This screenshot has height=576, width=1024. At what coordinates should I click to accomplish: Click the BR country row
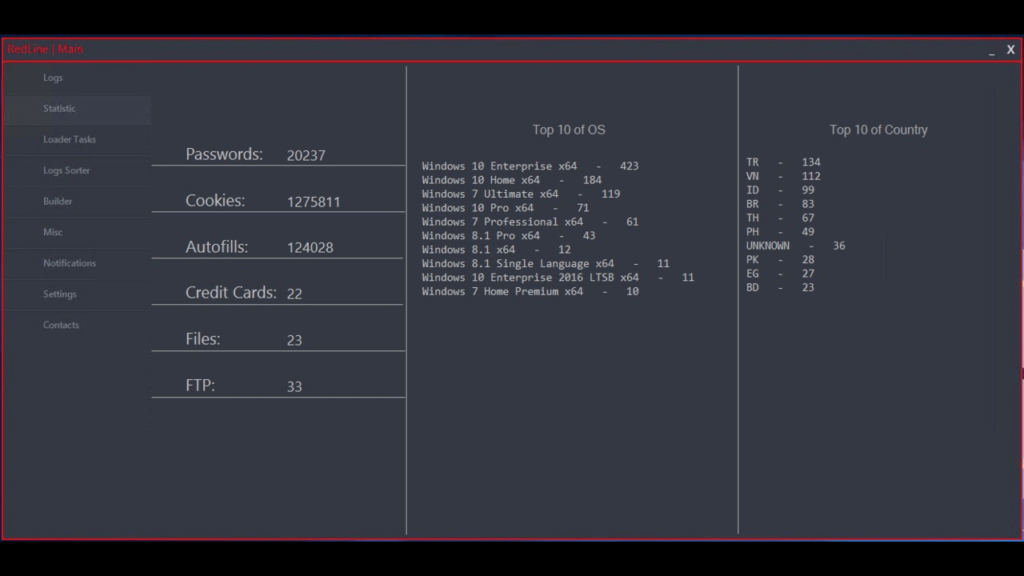tap(780, 204)
